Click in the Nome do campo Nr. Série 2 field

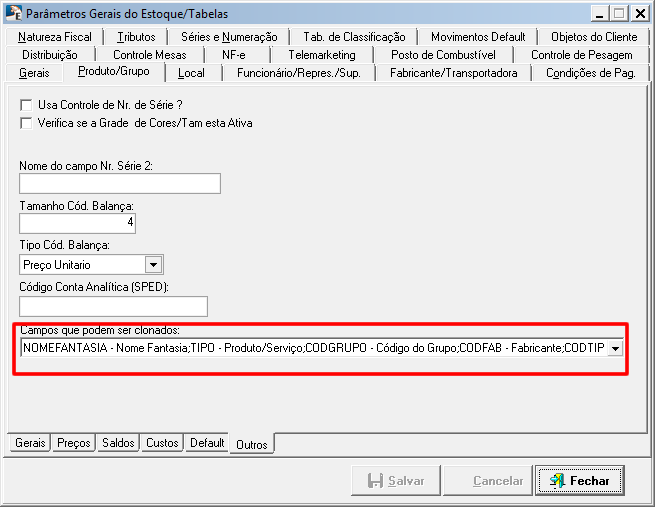tap(119, 183)
